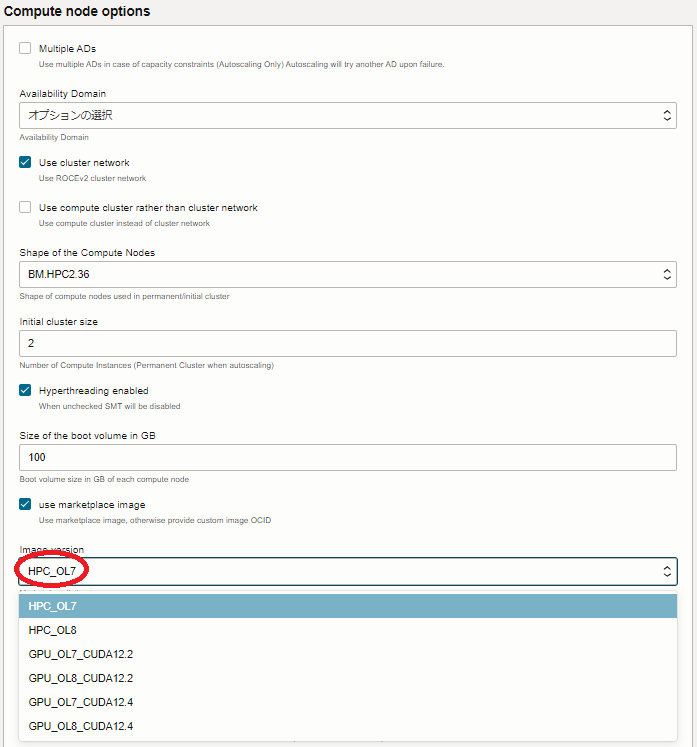This screenshot has height=747, width=697.
Task: Choose GPU_OL7_CUDA12.4 image version
Action: tap(347, 703)
